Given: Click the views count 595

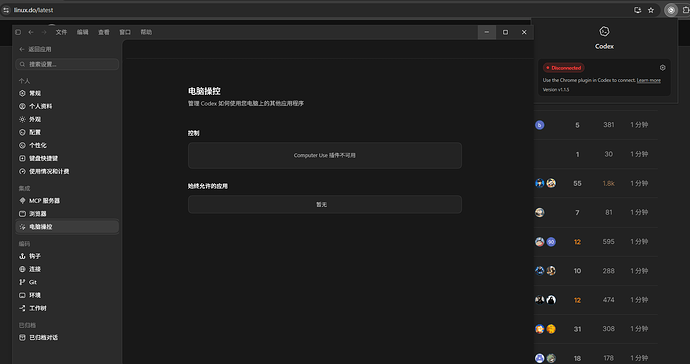Looking at the screenshot, I should [x=609, y=242].
